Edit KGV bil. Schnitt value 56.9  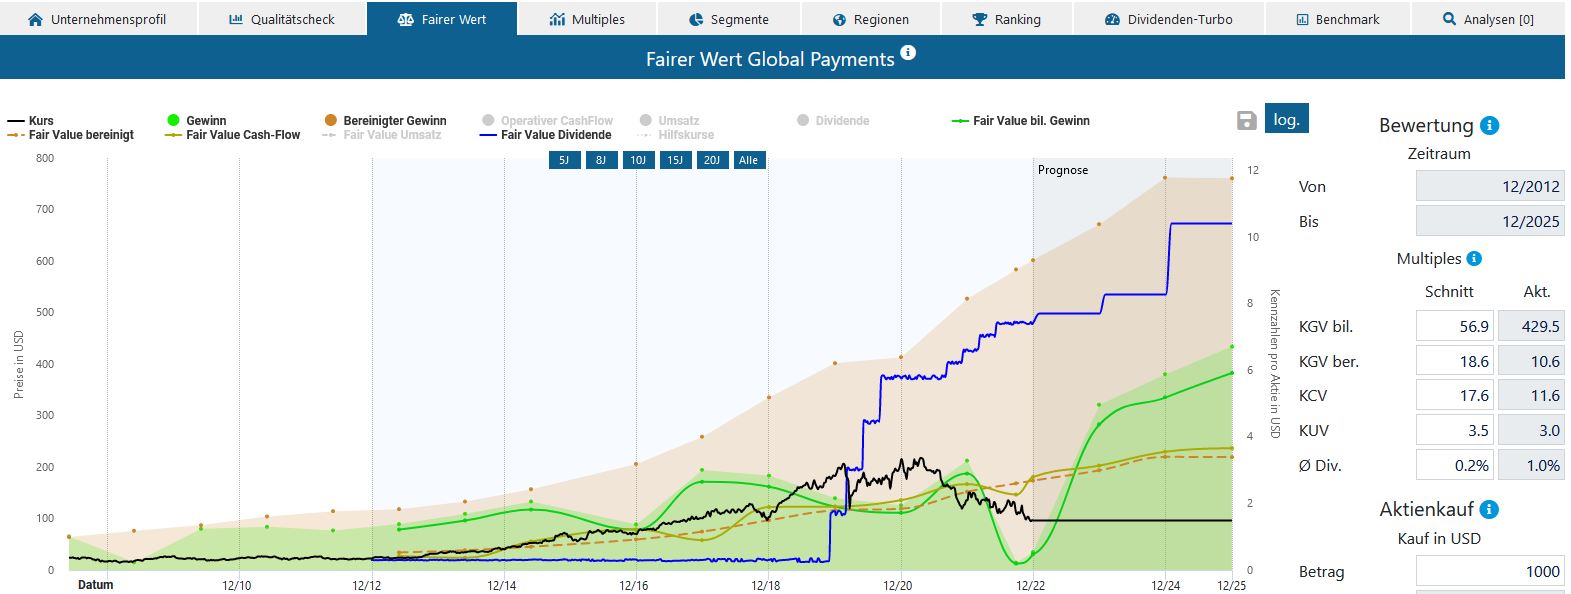point(1455,326)
